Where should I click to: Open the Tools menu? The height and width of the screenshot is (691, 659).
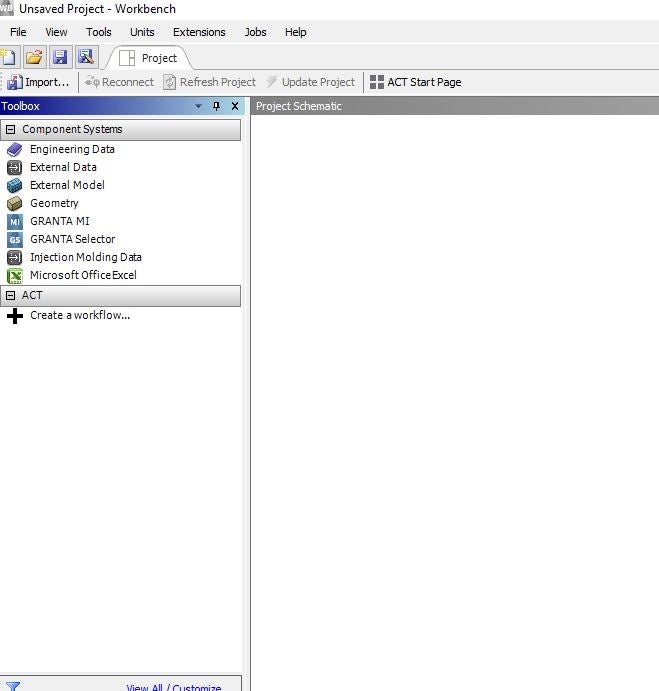pyautogui.click(x=98, y=32)
